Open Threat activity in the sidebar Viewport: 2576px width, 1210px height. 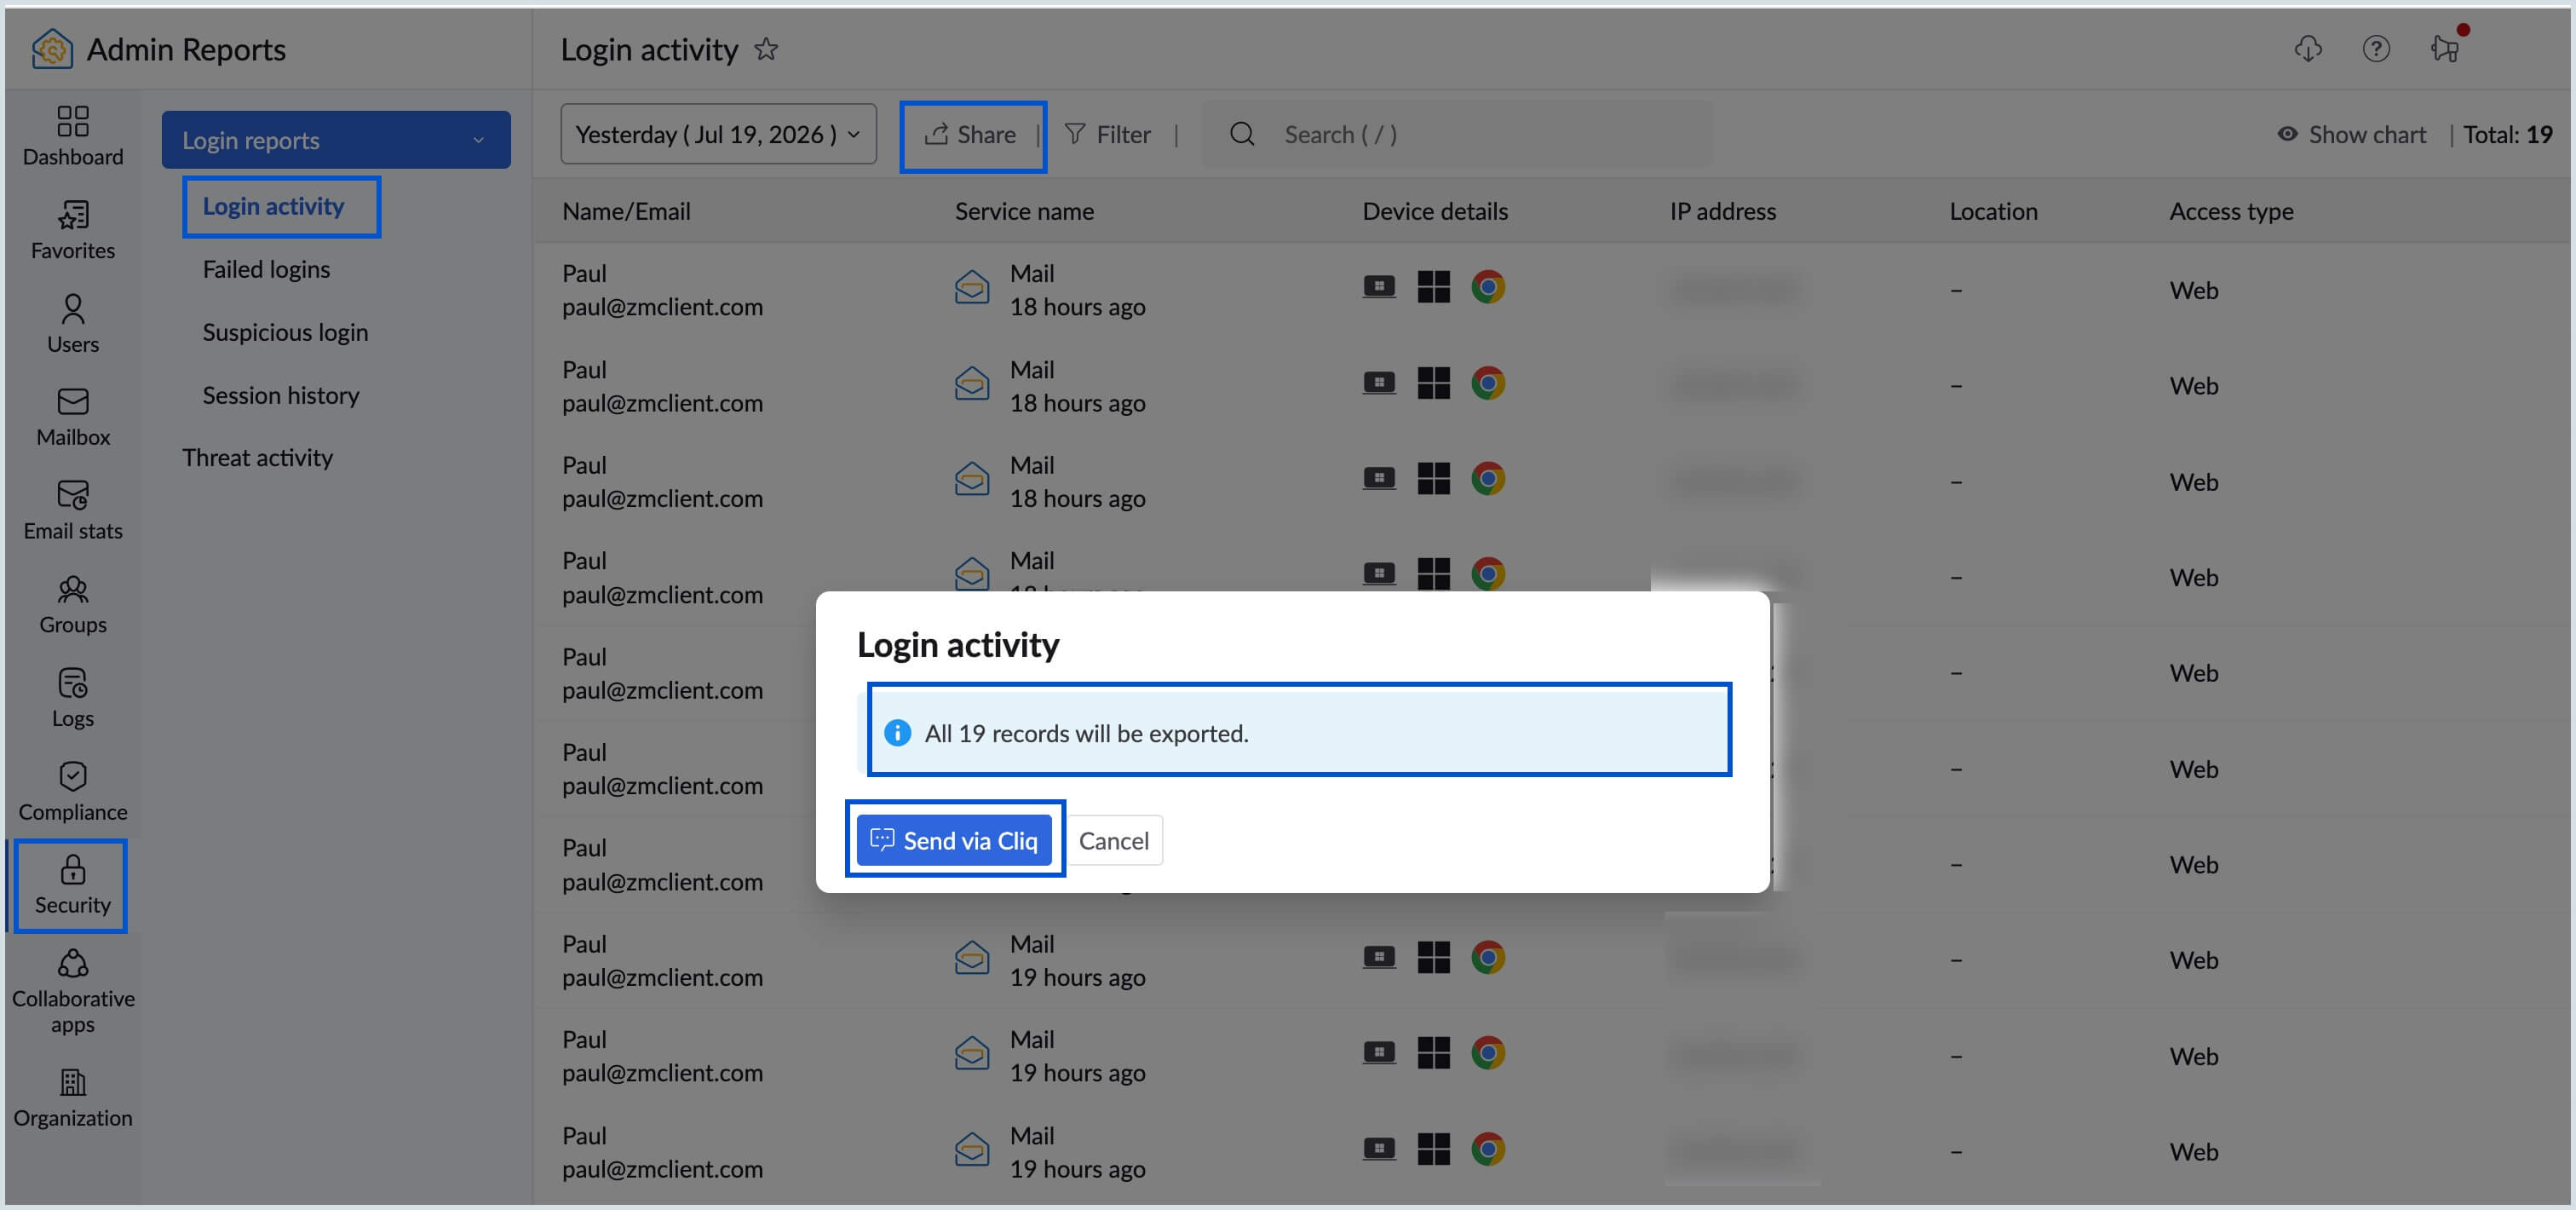(257, 457)
